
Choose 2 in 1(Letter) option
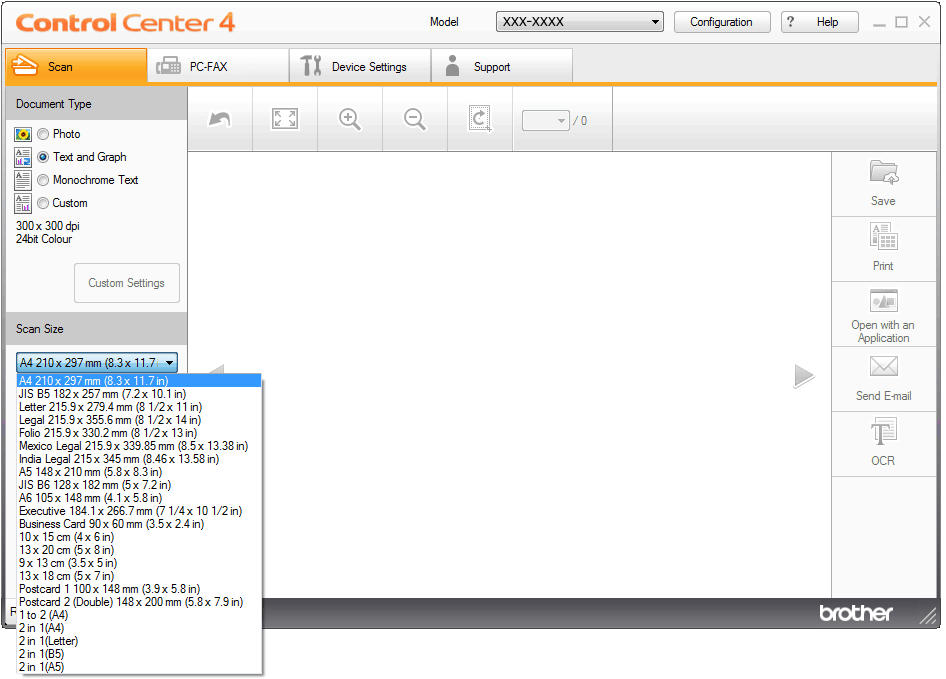click(x=139, y=641)
